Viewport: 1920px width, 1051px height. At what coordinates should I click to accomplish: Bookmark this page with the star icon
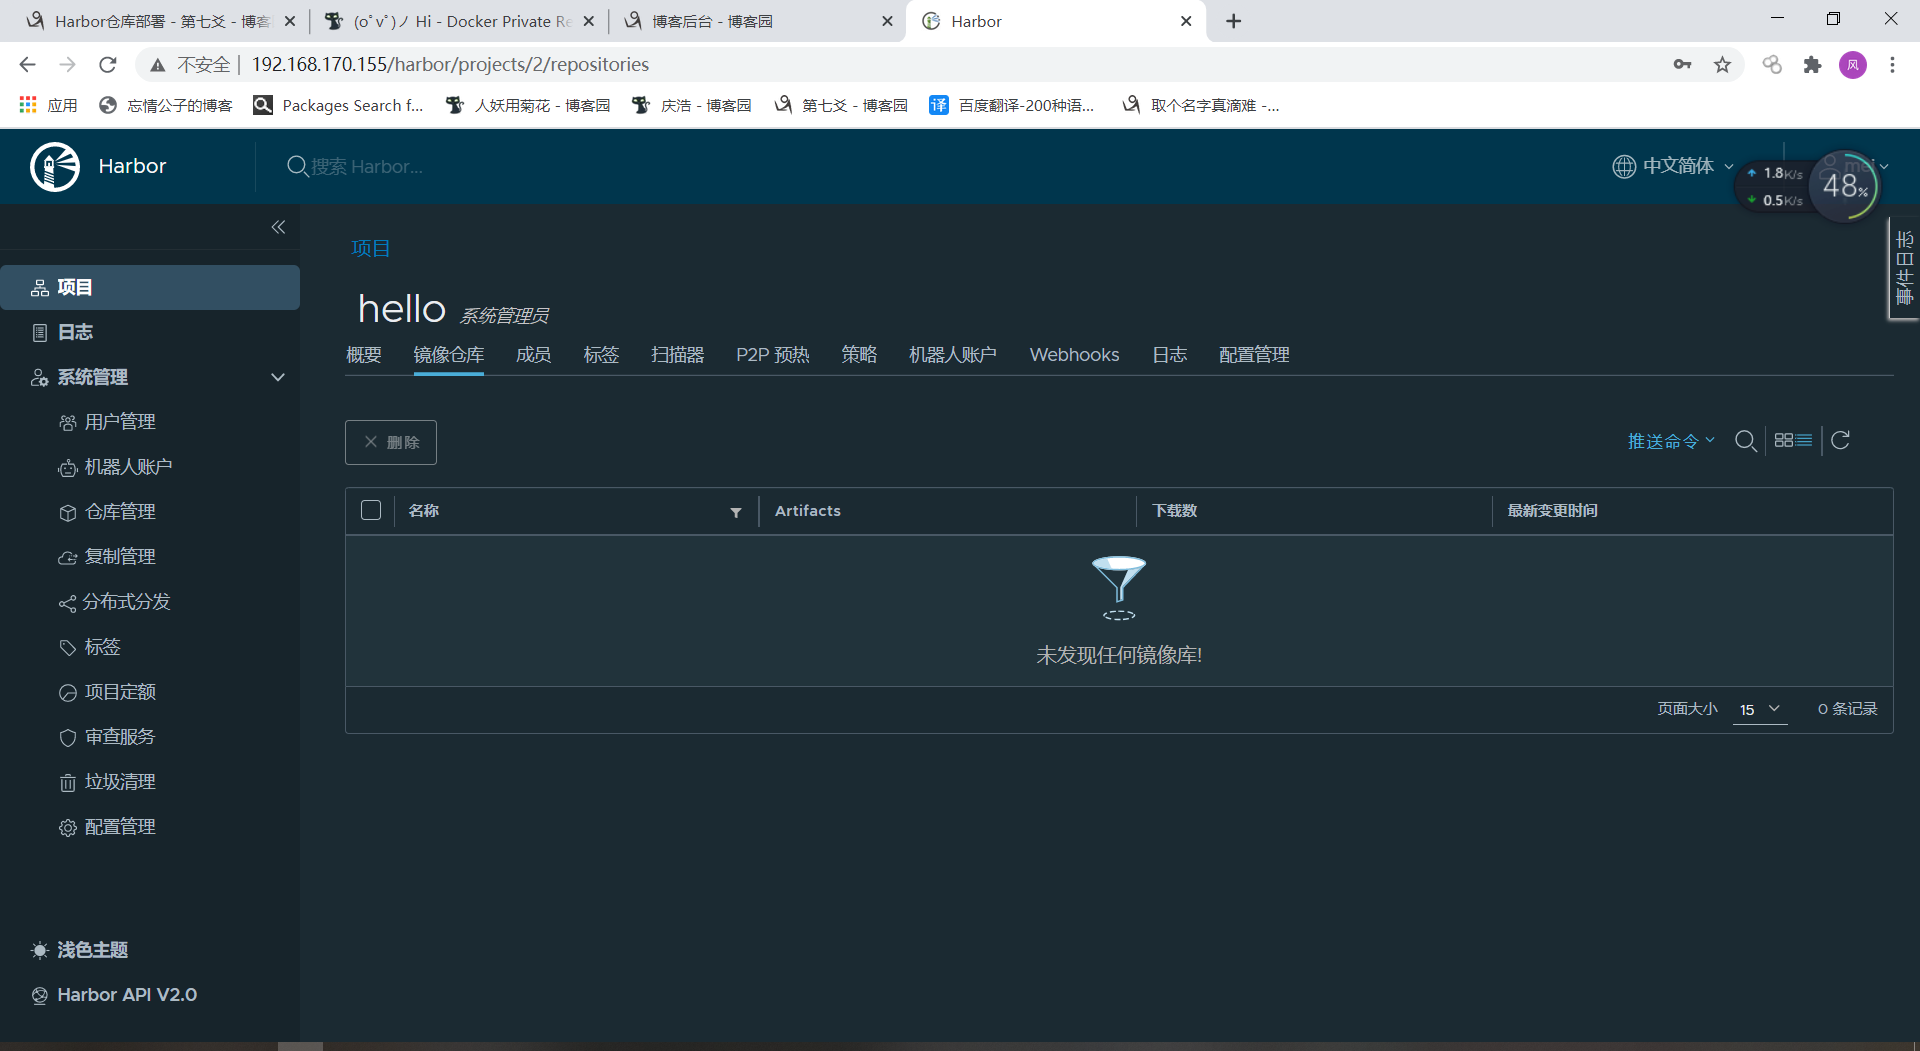point(1722,65)
